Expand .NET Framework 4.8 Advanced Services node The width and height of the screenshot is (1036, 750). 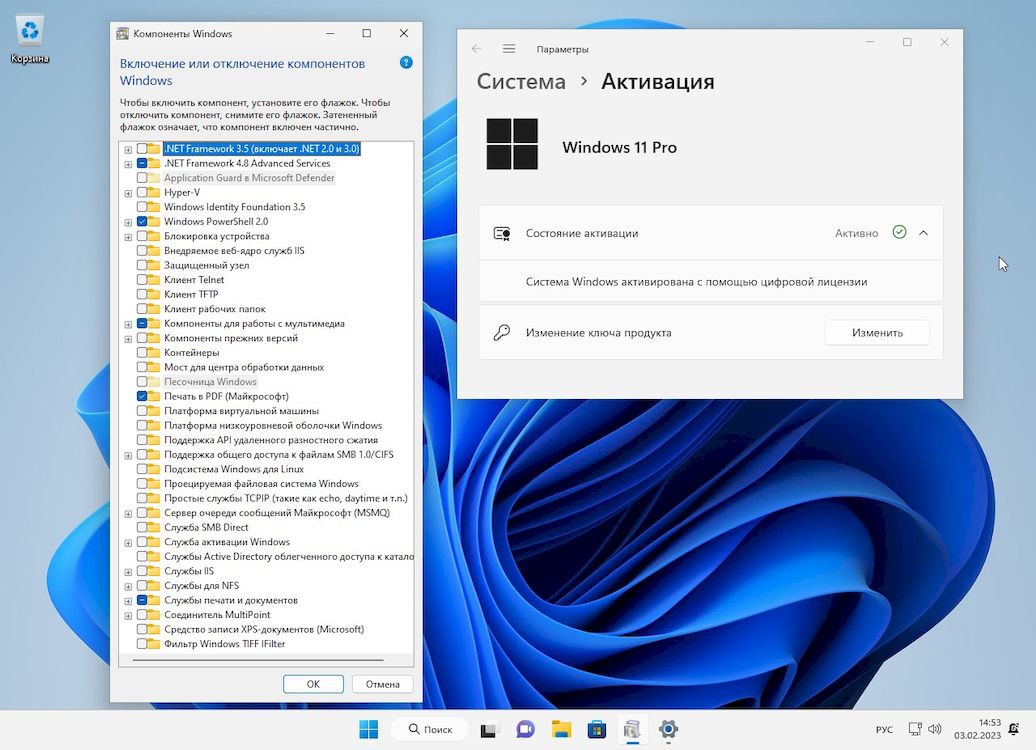[128, 164]
